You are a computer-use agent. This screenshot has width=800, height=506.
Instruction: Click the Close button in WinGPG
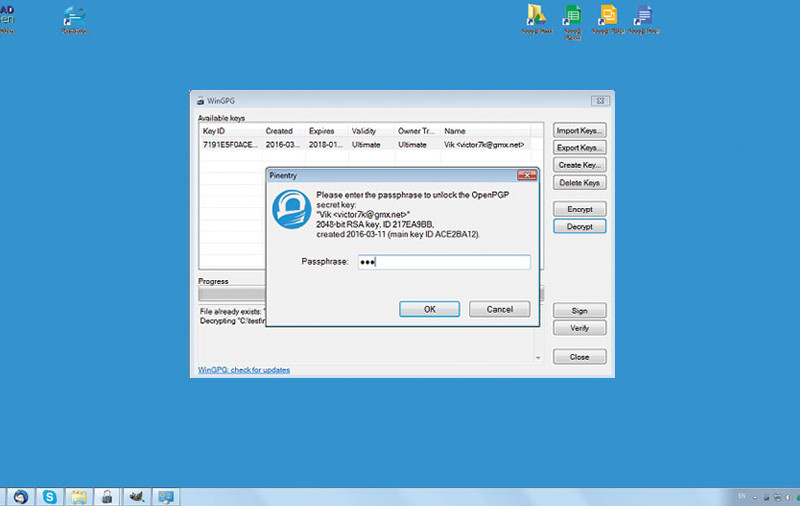(580, 357)
